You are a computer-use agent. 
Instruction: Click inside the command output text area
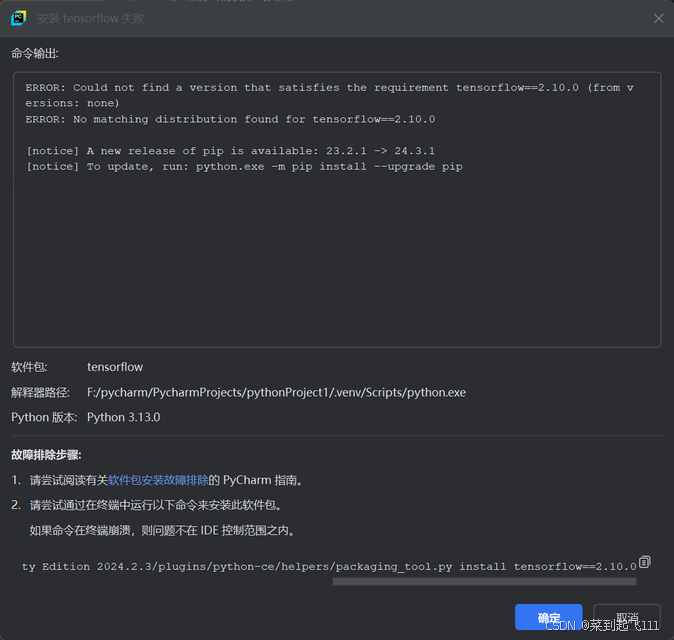point(337,210)
